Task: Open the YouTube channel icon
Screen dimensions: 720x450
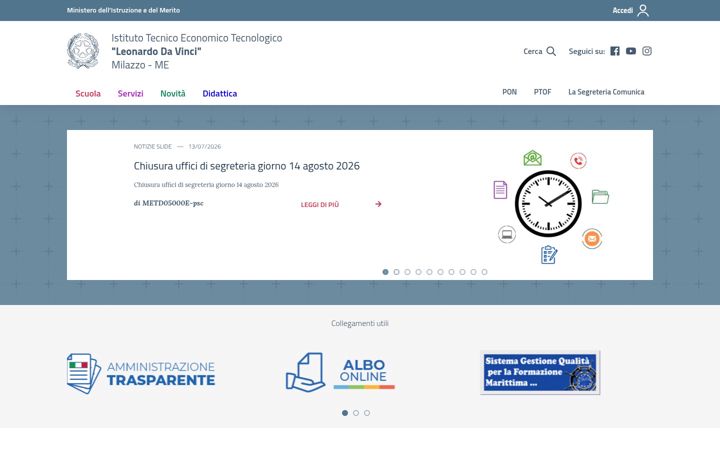Action: click(631, 51)
